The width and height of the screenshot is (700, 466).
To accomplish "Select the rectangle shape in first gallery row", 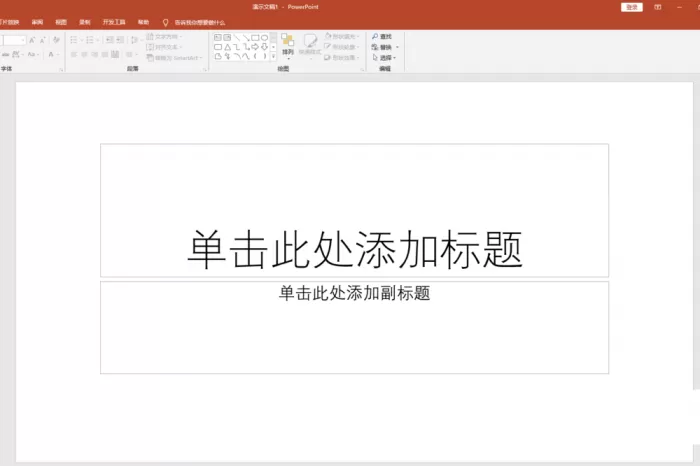I will point(255,37).
